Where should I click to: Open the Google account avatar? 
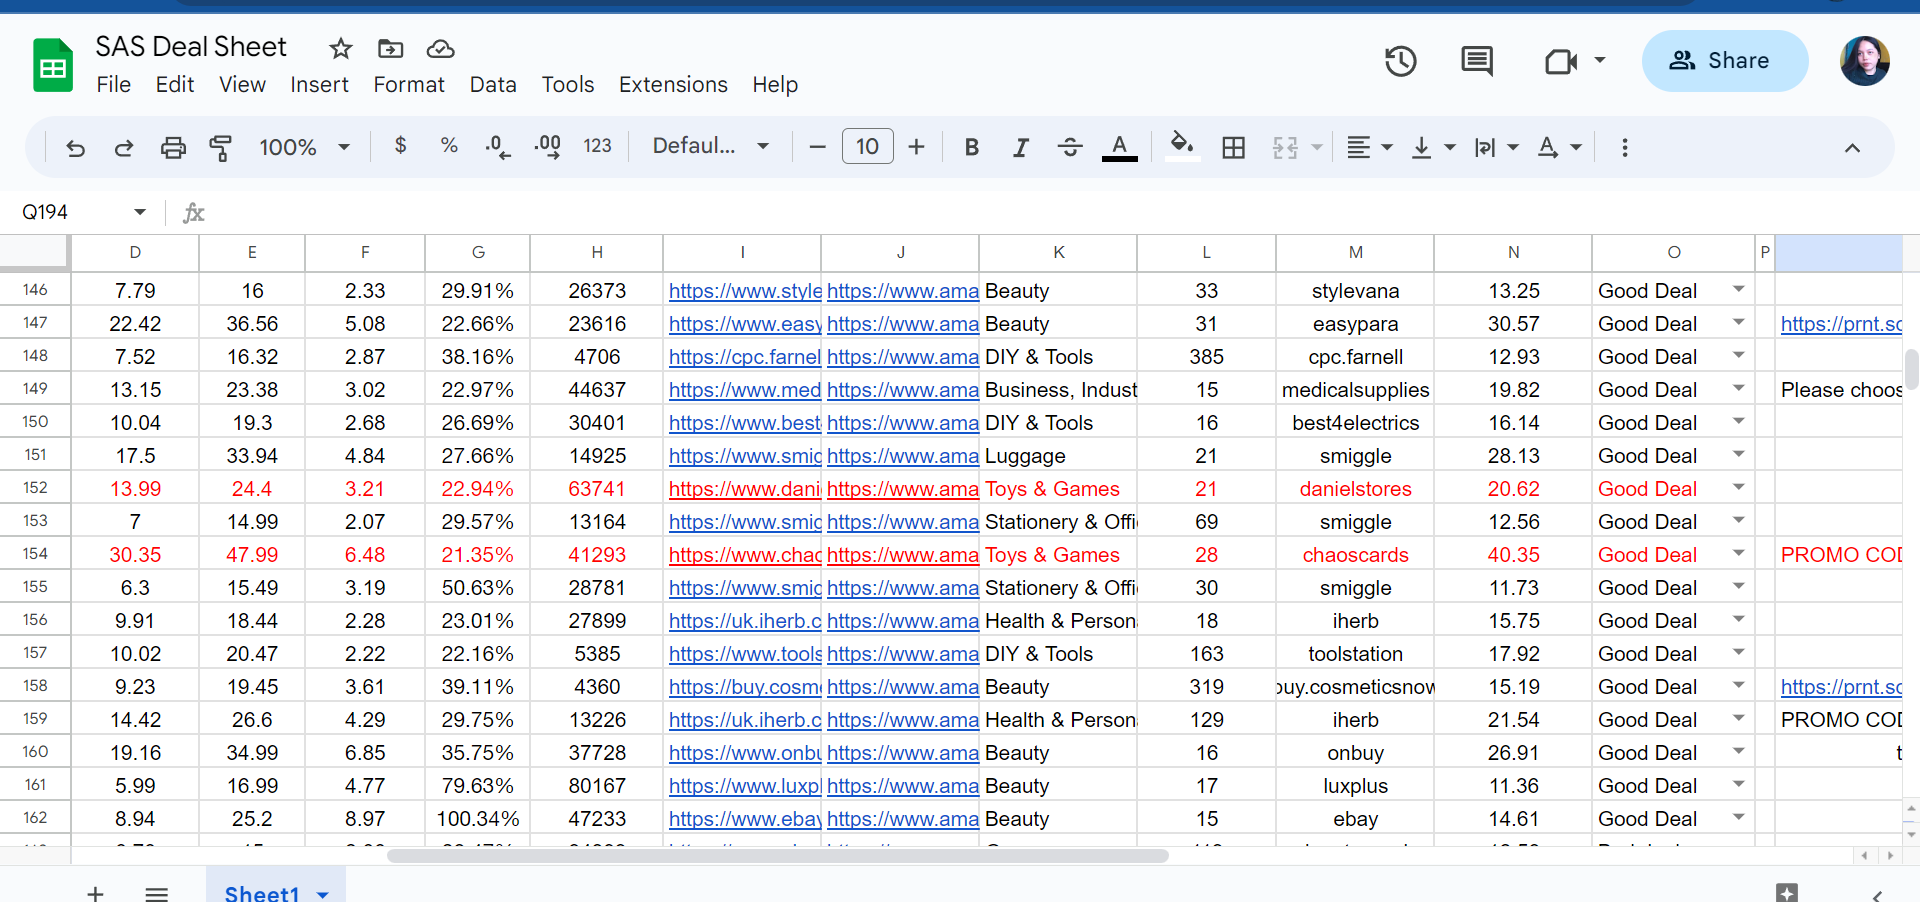click(x=1865, y=61)
